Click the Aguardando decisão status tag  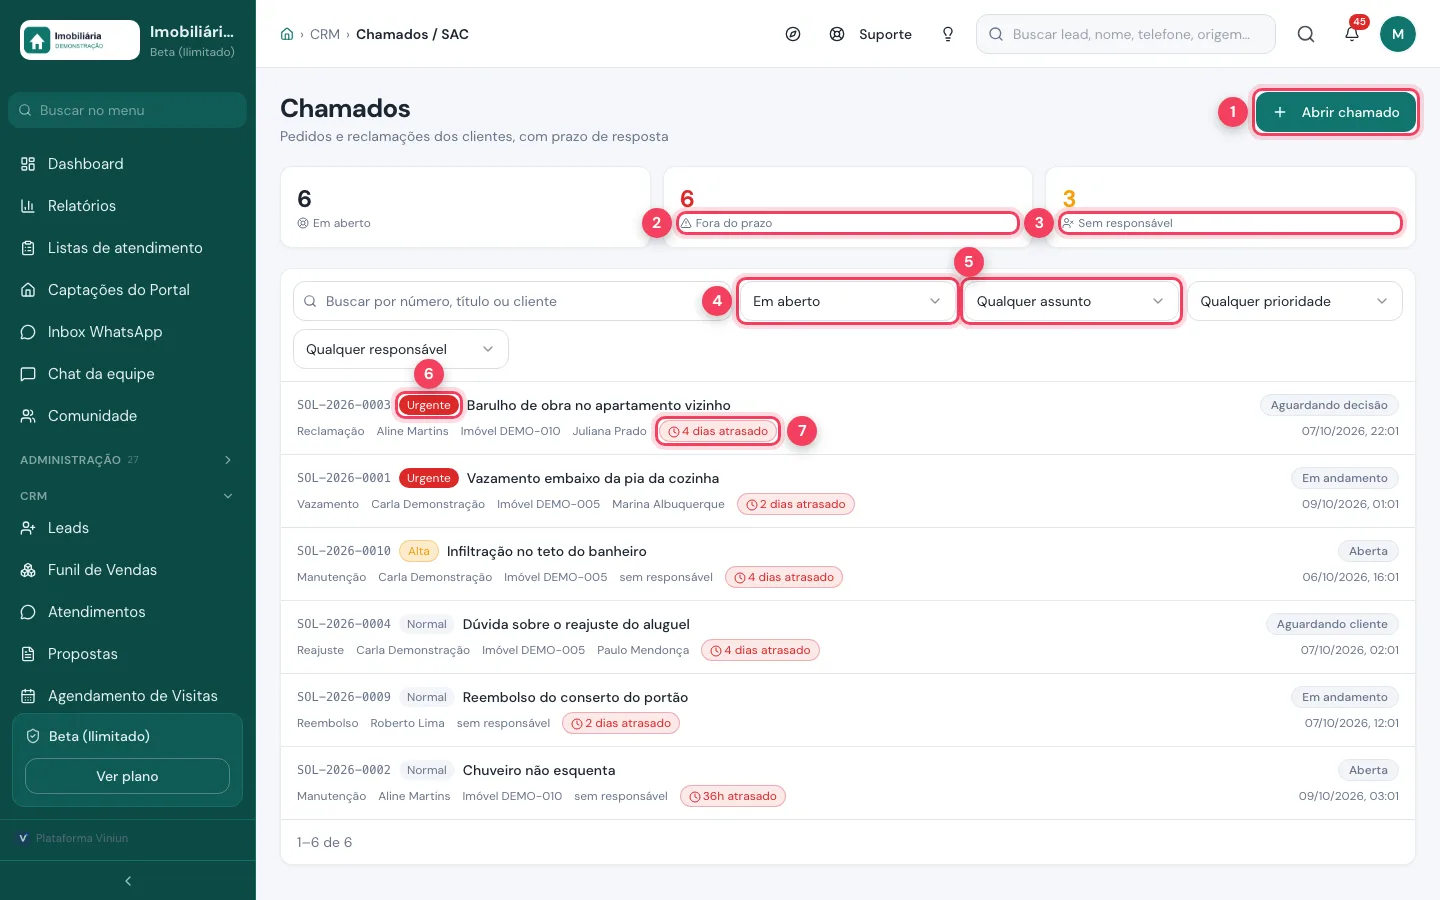1329,405
